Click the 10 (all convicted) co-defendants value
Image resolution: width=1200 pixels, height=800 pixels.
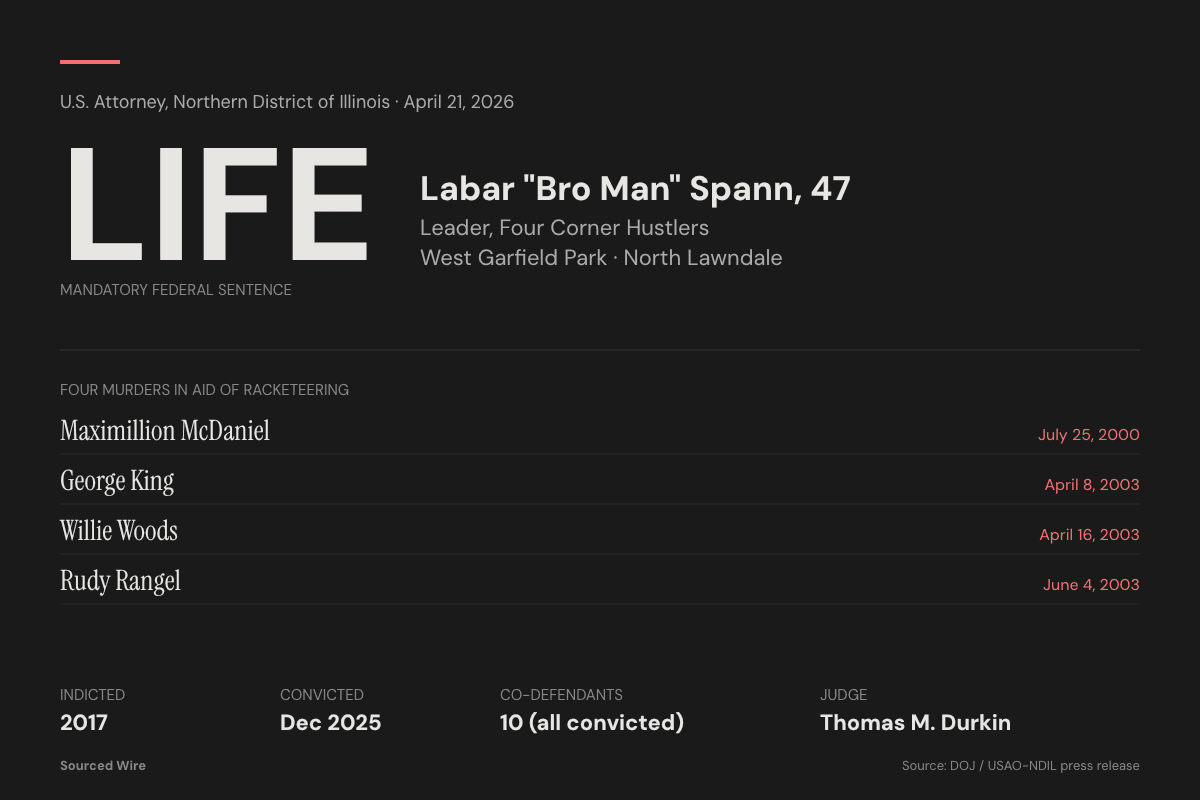tap(592, 723)
